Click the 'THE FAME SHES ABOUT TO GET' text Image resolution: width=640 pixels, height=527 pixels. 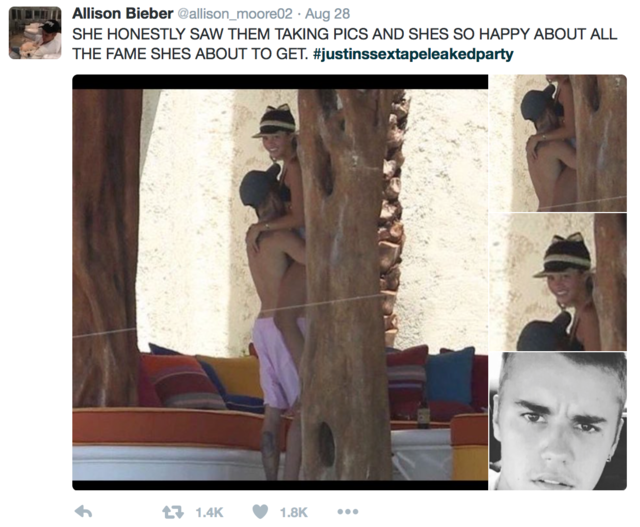pyautogui.click(x=190, y=54)
